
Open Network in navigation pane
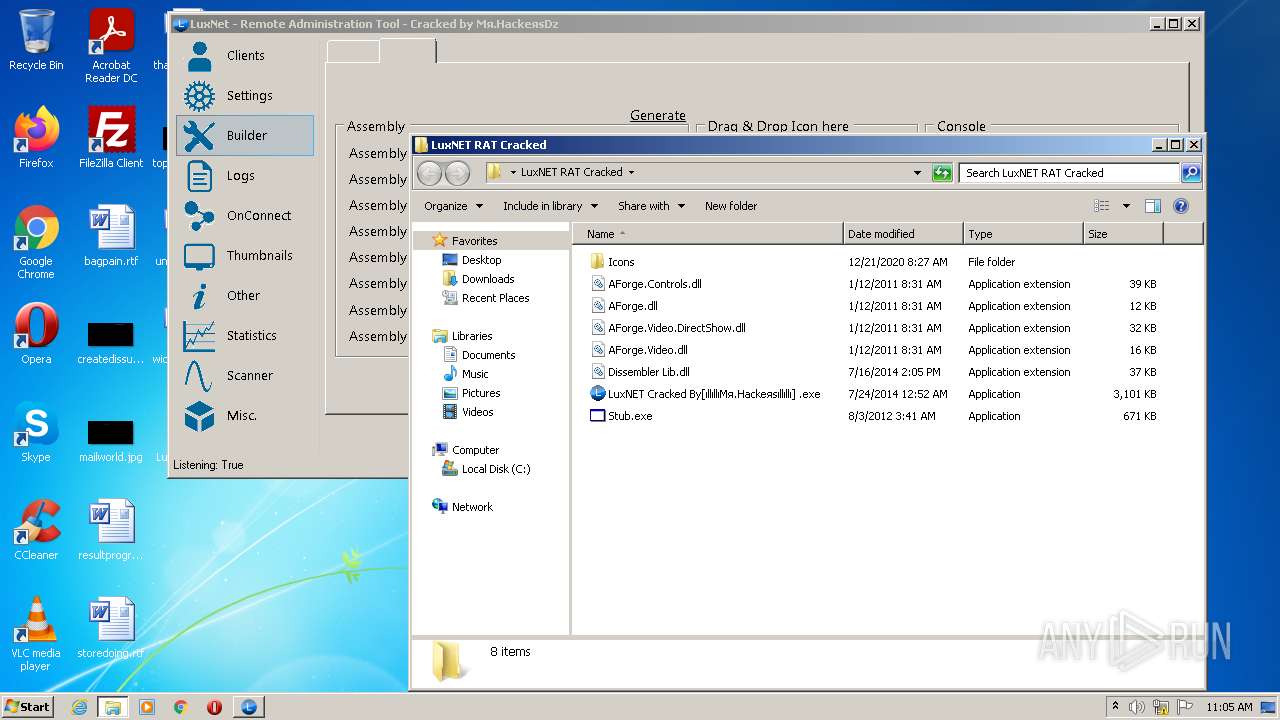click(472, 507)
